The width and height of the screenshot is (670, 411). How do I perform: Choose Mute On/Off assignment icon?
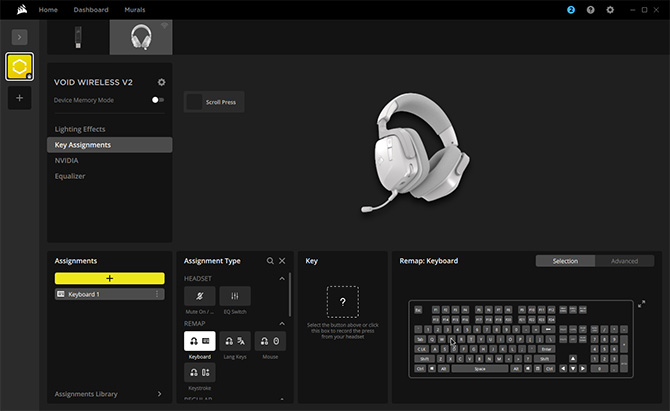200,296
